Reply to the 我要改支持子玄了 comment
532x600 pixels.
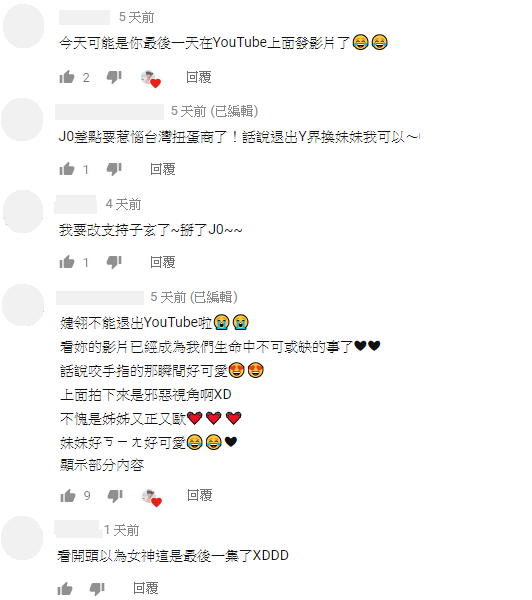163,262
